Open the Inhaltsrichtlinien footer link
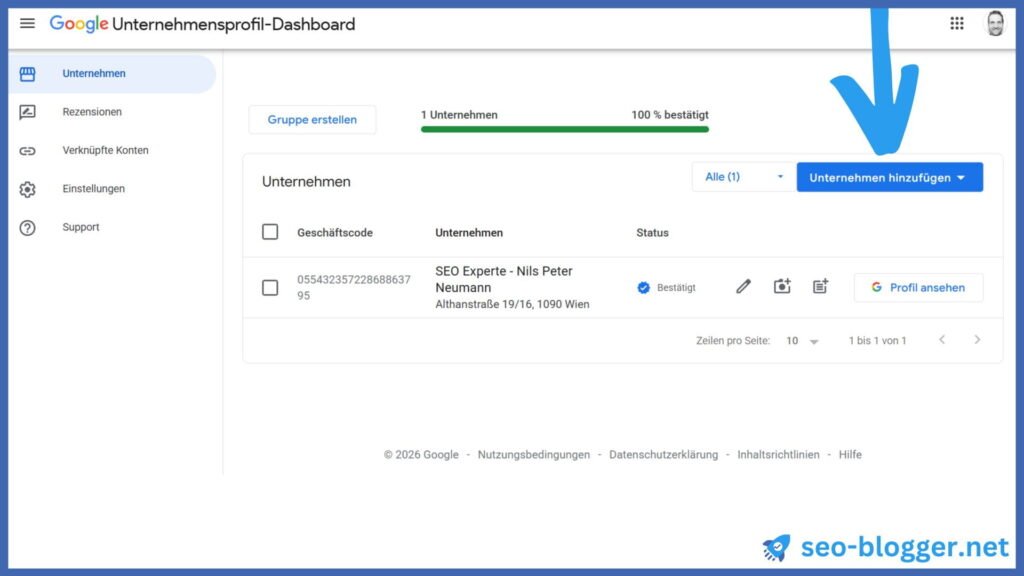Viewport: 1024px width, 576px height. 778,455
